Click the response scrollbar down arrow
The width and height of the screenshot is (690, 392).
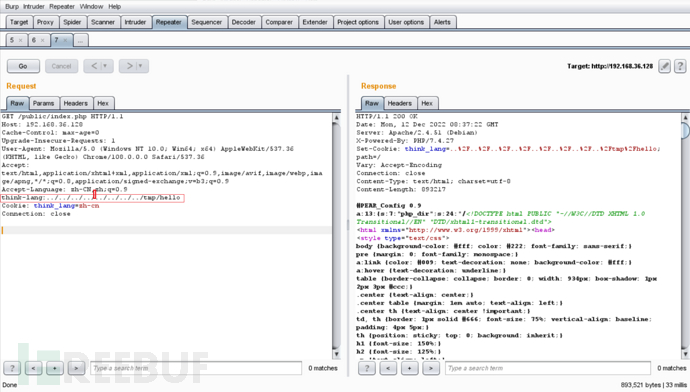point(686,354)
